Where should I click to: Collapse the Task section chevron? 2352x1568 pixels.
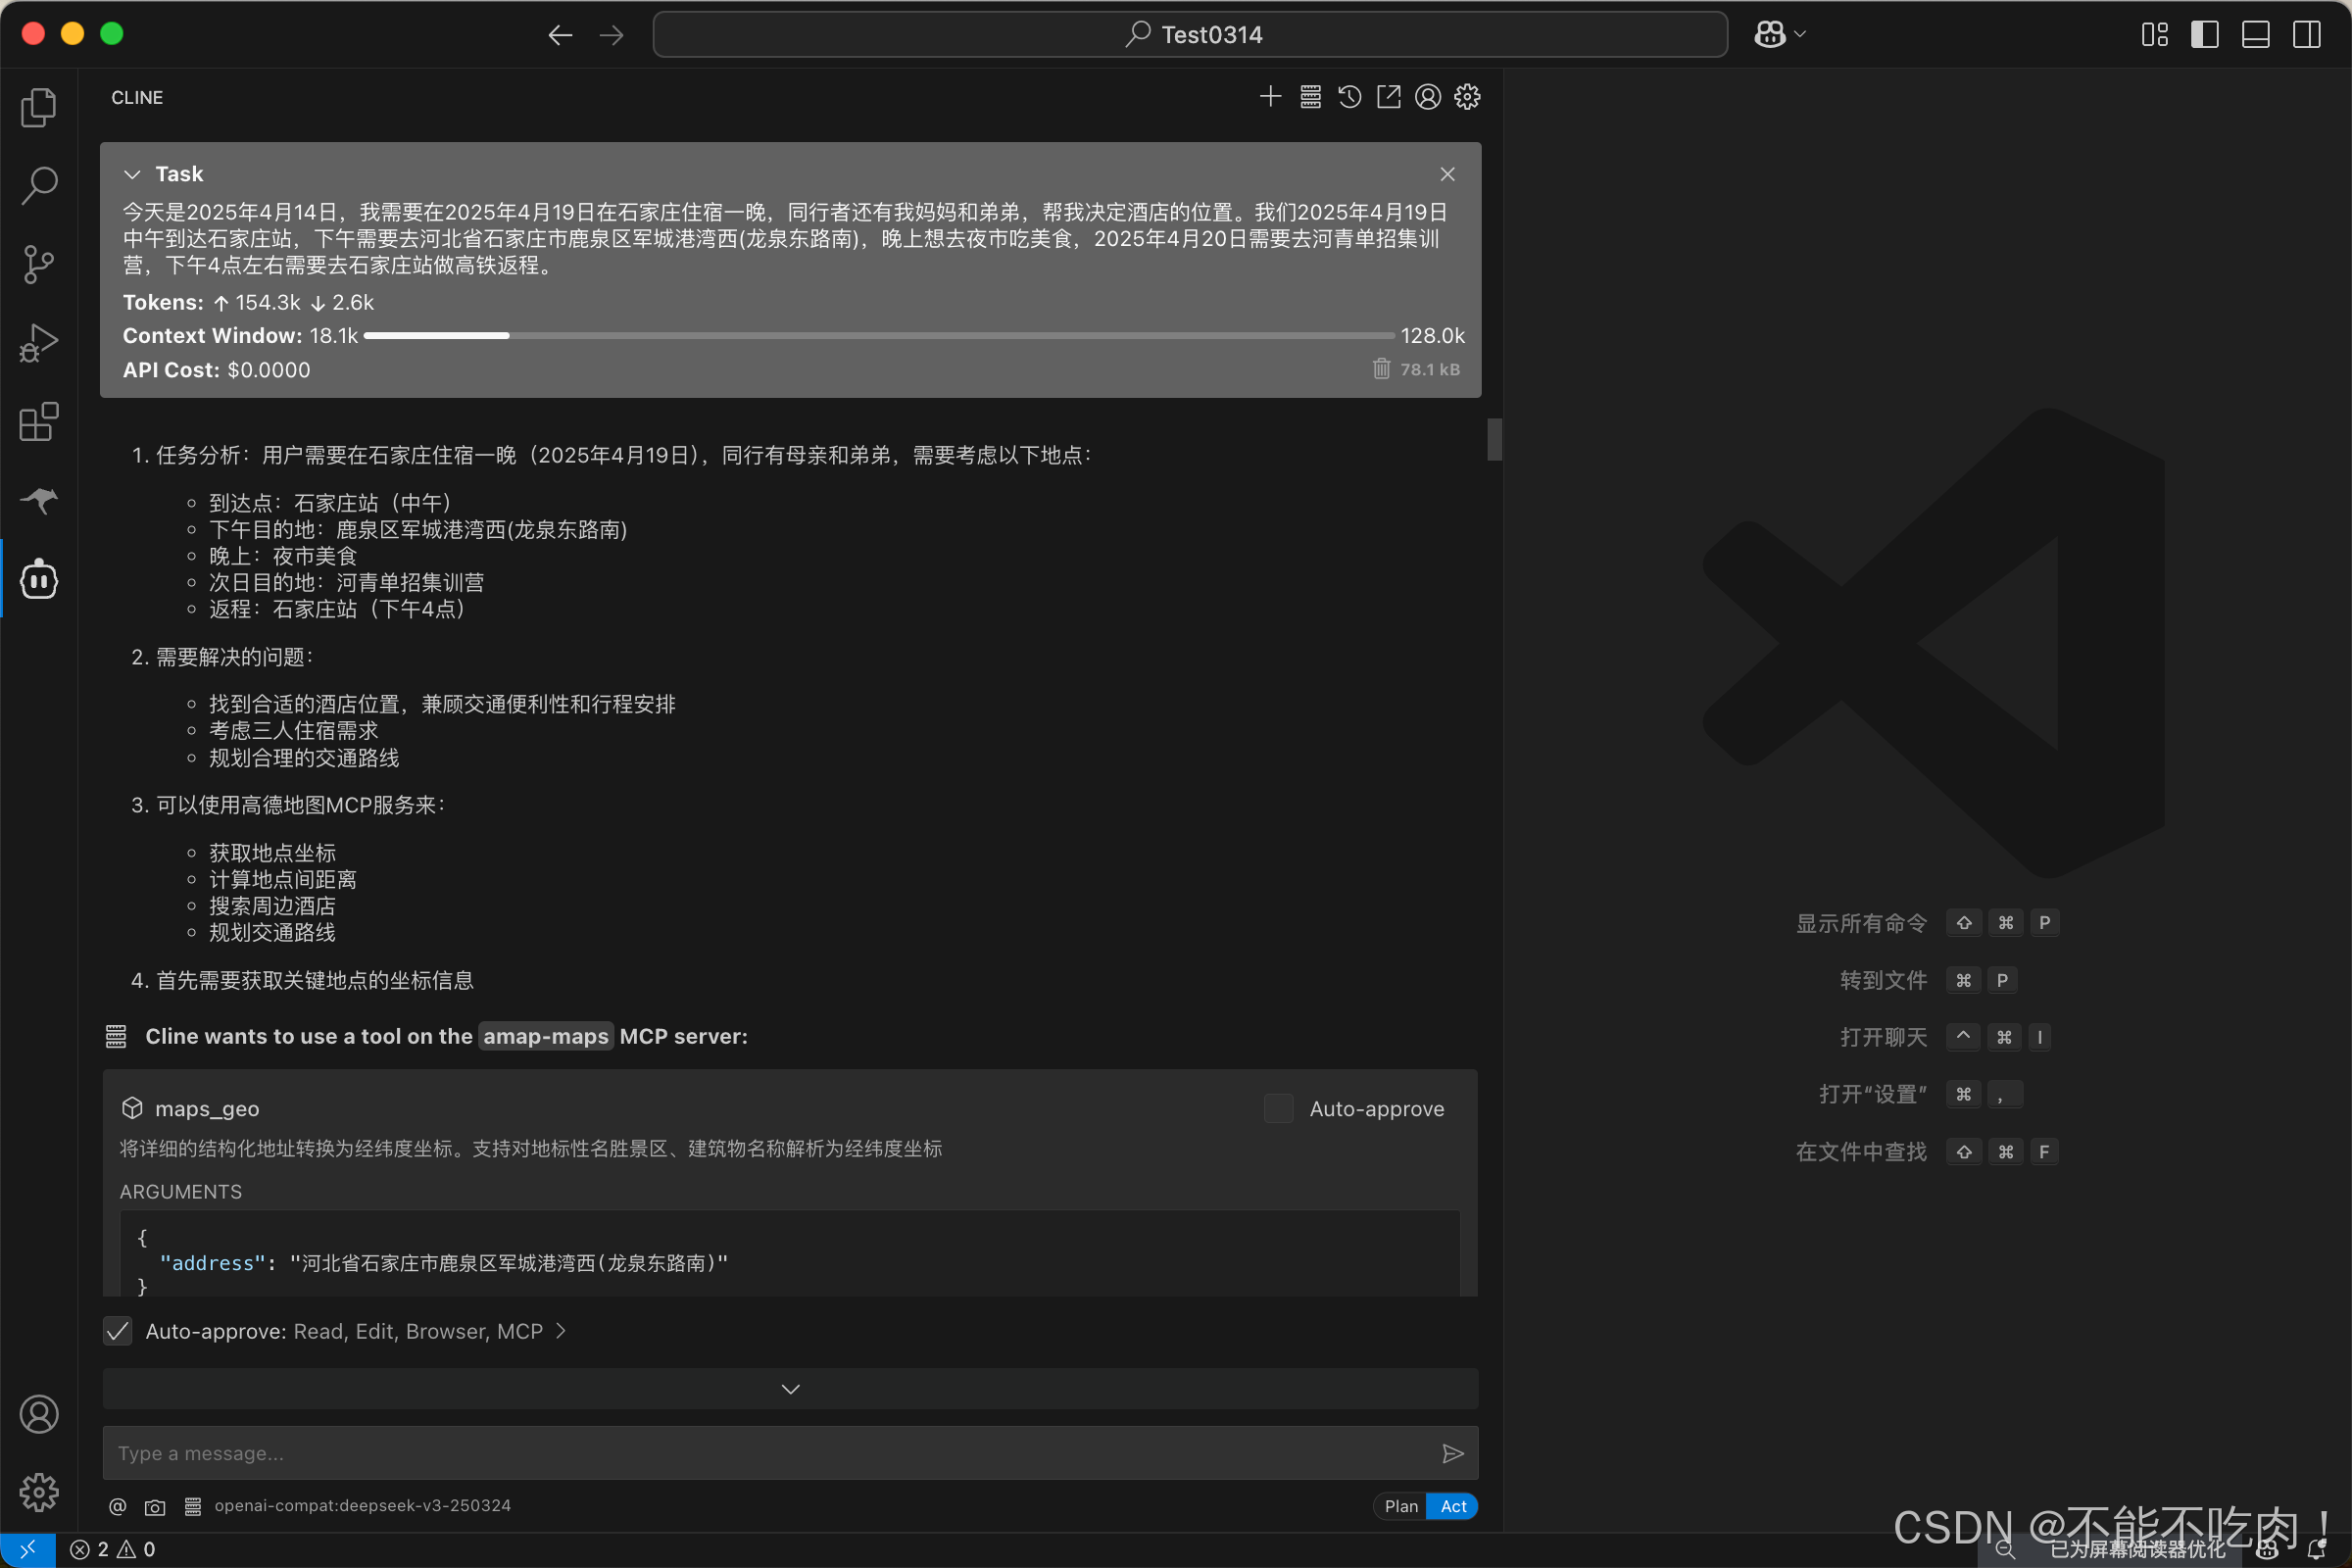(132, 174)
